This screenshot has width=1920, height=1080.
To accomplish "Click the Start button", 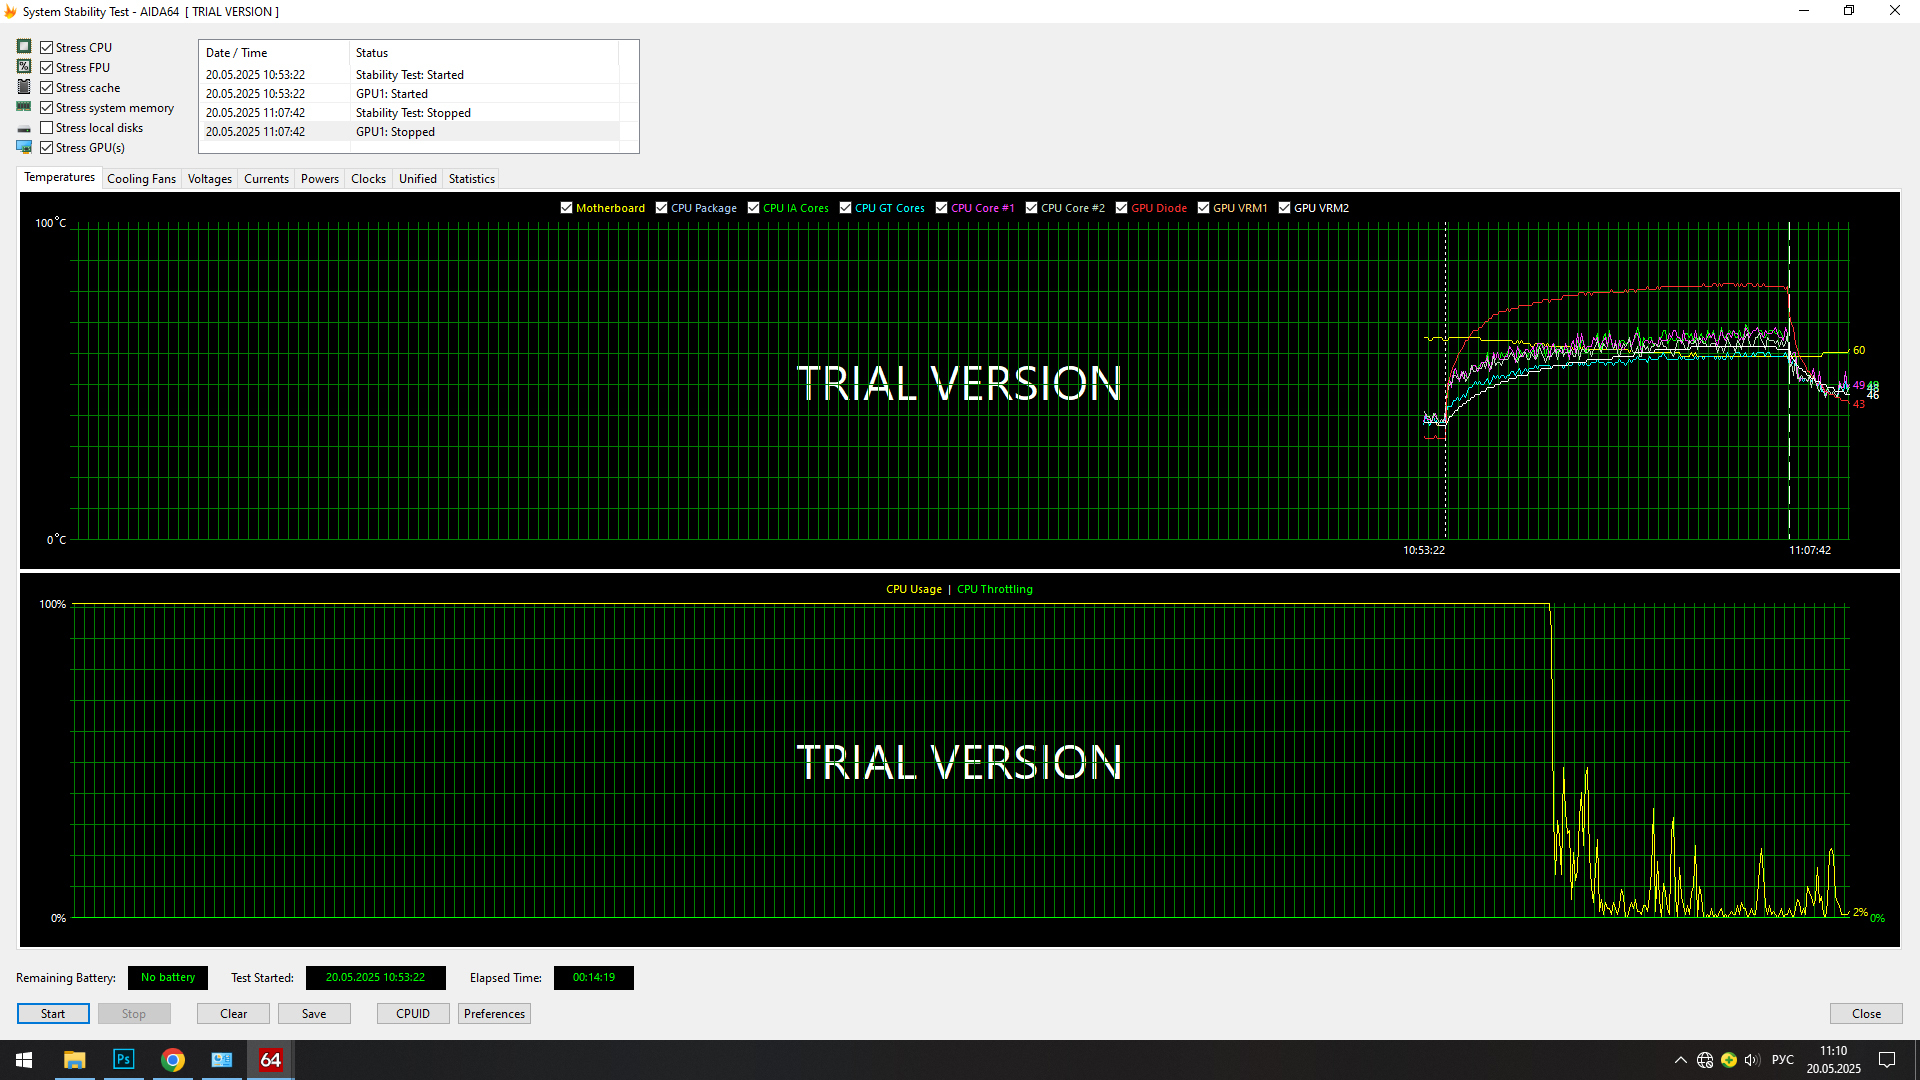I will 53,1014.
